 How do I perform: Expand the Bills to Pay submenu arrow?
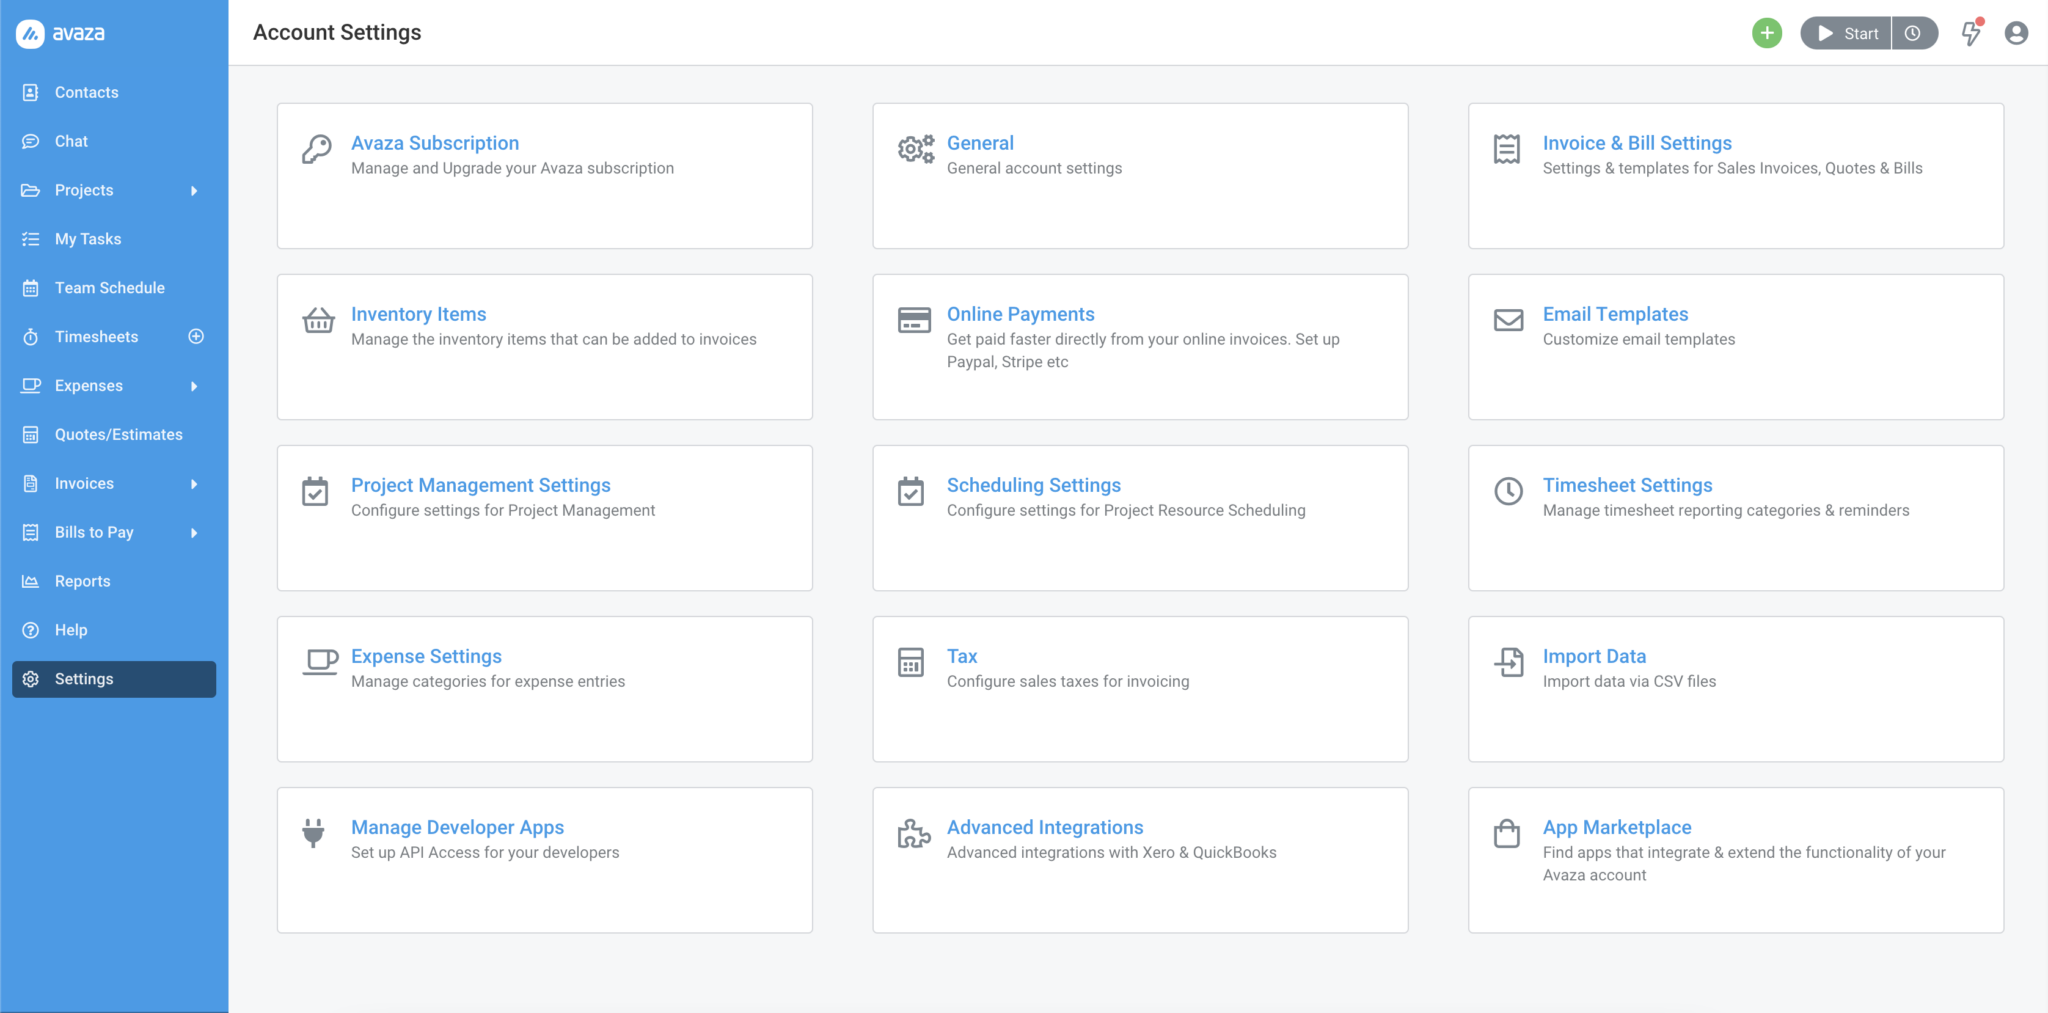[x=194, y=533]
